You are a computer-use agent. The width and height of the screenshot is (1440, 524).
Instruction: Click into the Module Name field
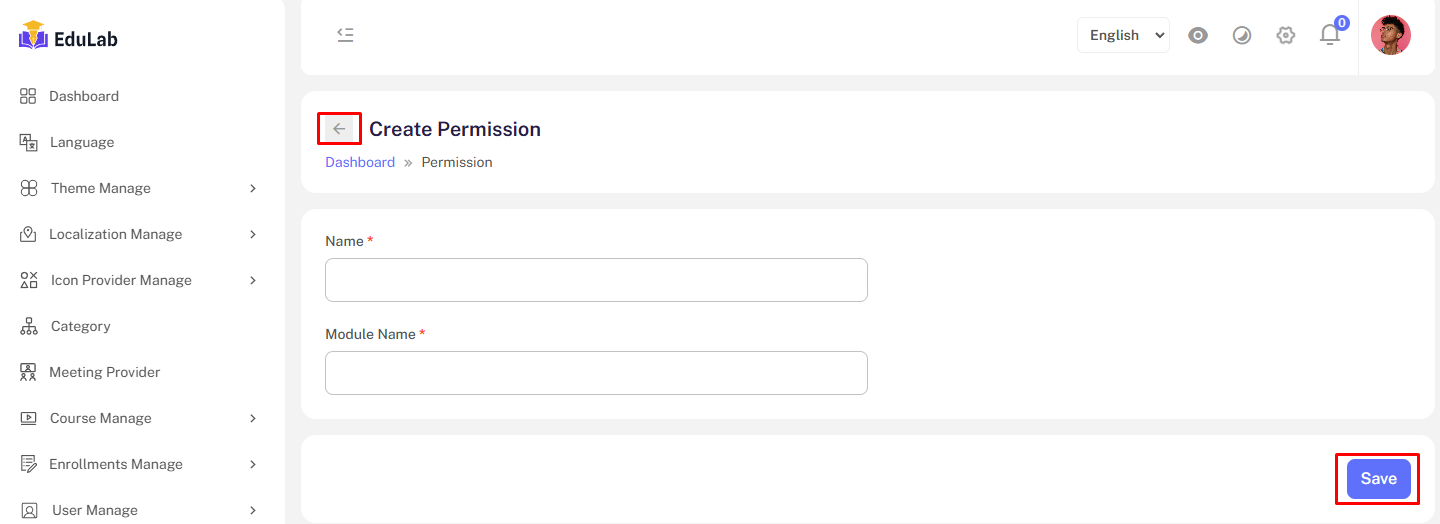(596, 373)
